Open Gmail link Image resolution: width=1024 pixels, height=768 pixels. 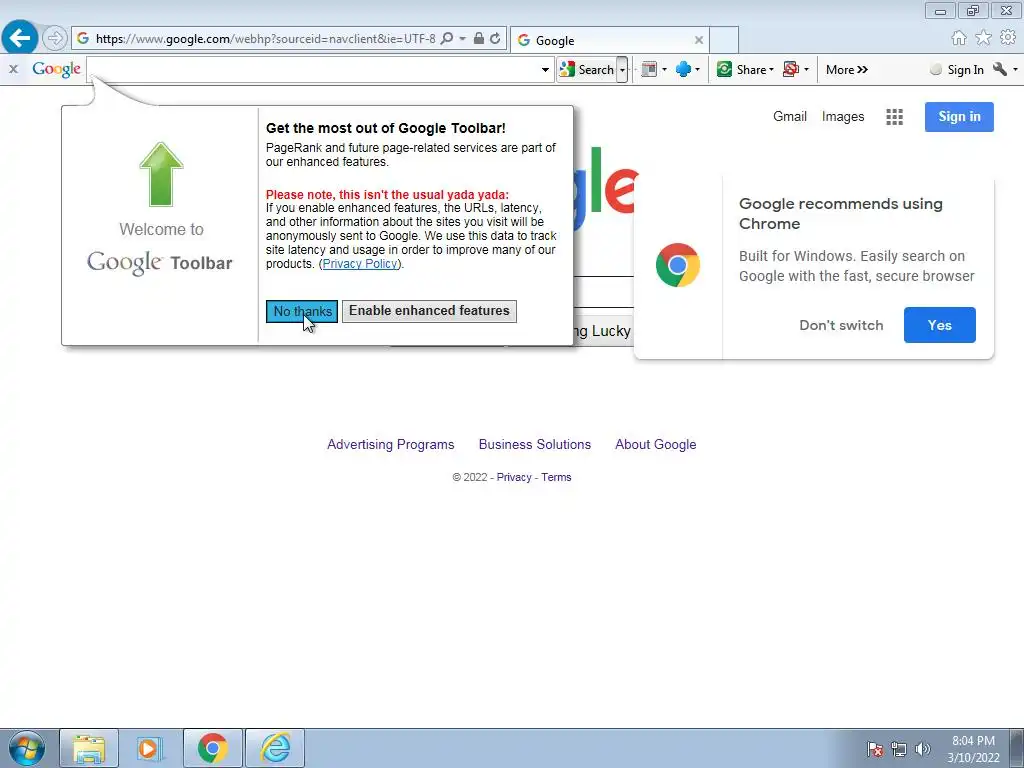coord(790,116)
